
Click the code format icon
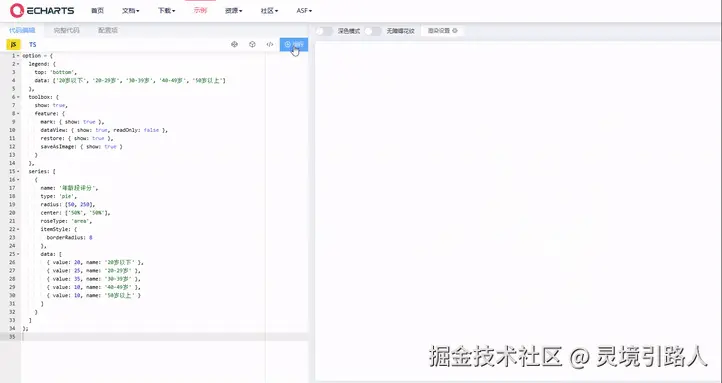[270, 44]
